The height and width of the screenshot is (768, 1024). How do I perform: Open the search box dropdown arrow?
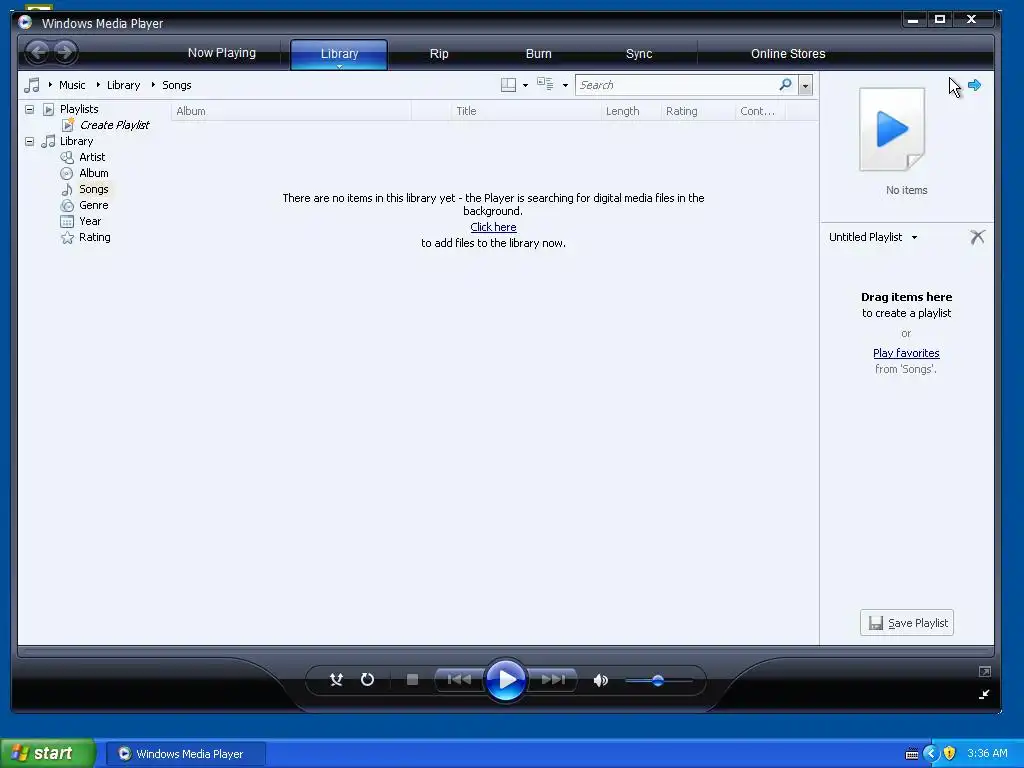click(x=805, y=85)
